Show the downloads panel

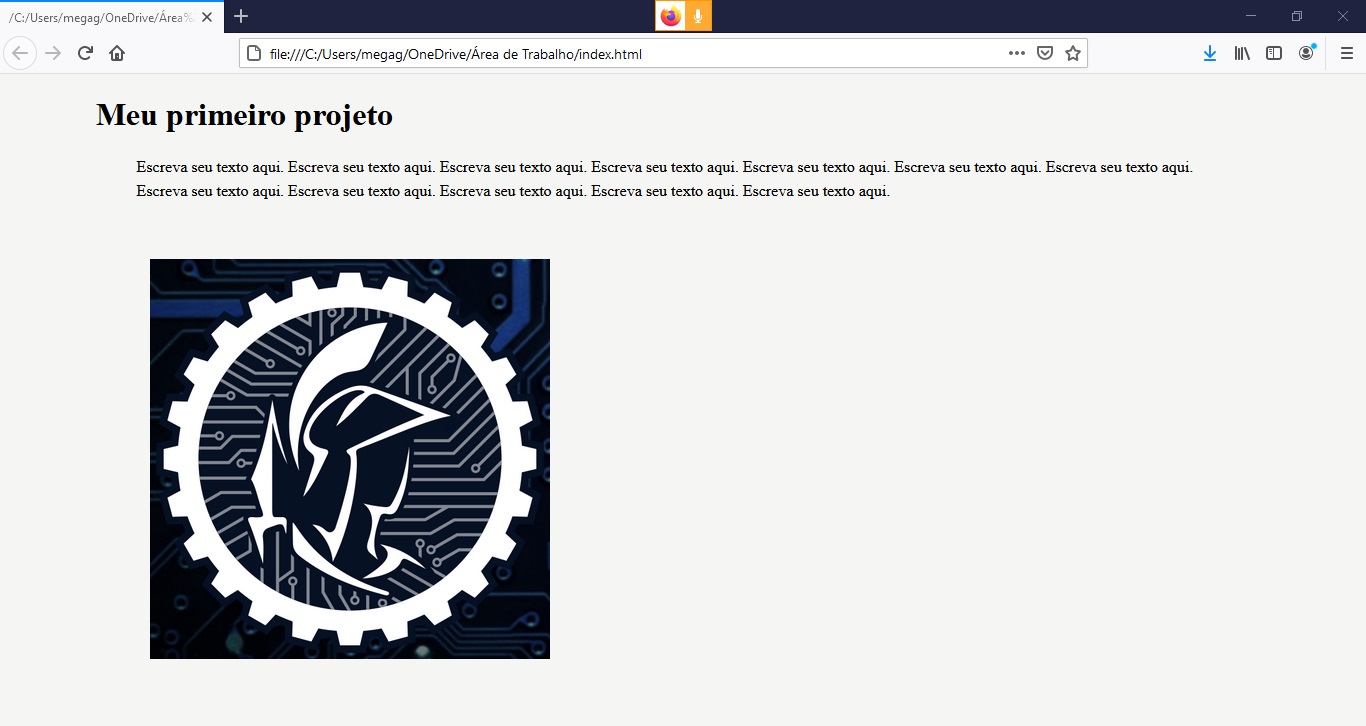pos(1210,53)
